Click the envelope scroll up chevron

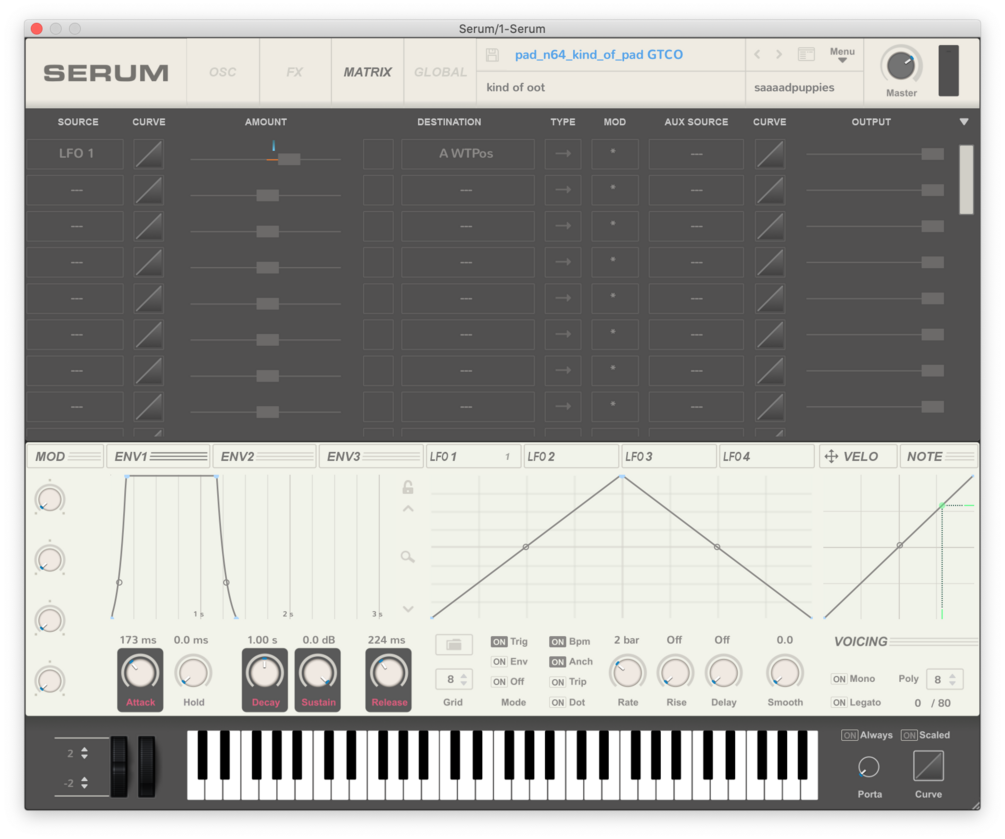pyautogui.click(x=408, y=509)
